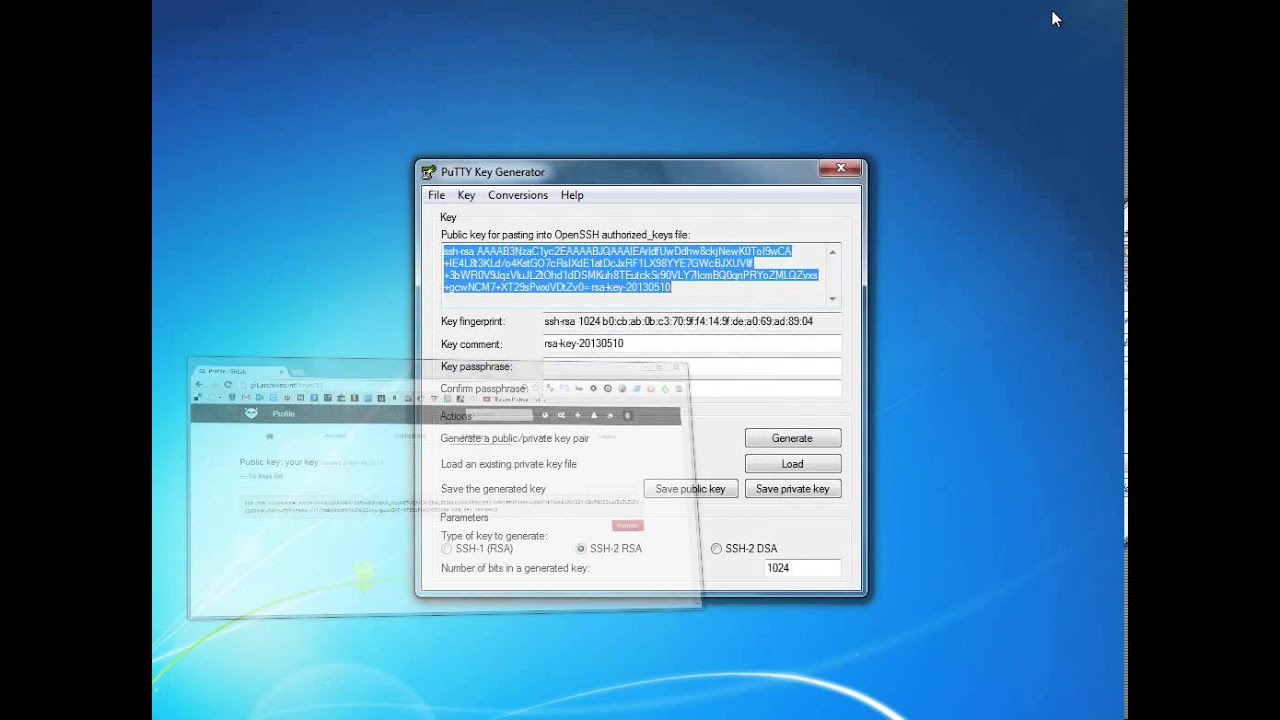Click inside the highlighted public key text box
This screenshot has height=720, width=1280.
(x=633, y=274)
